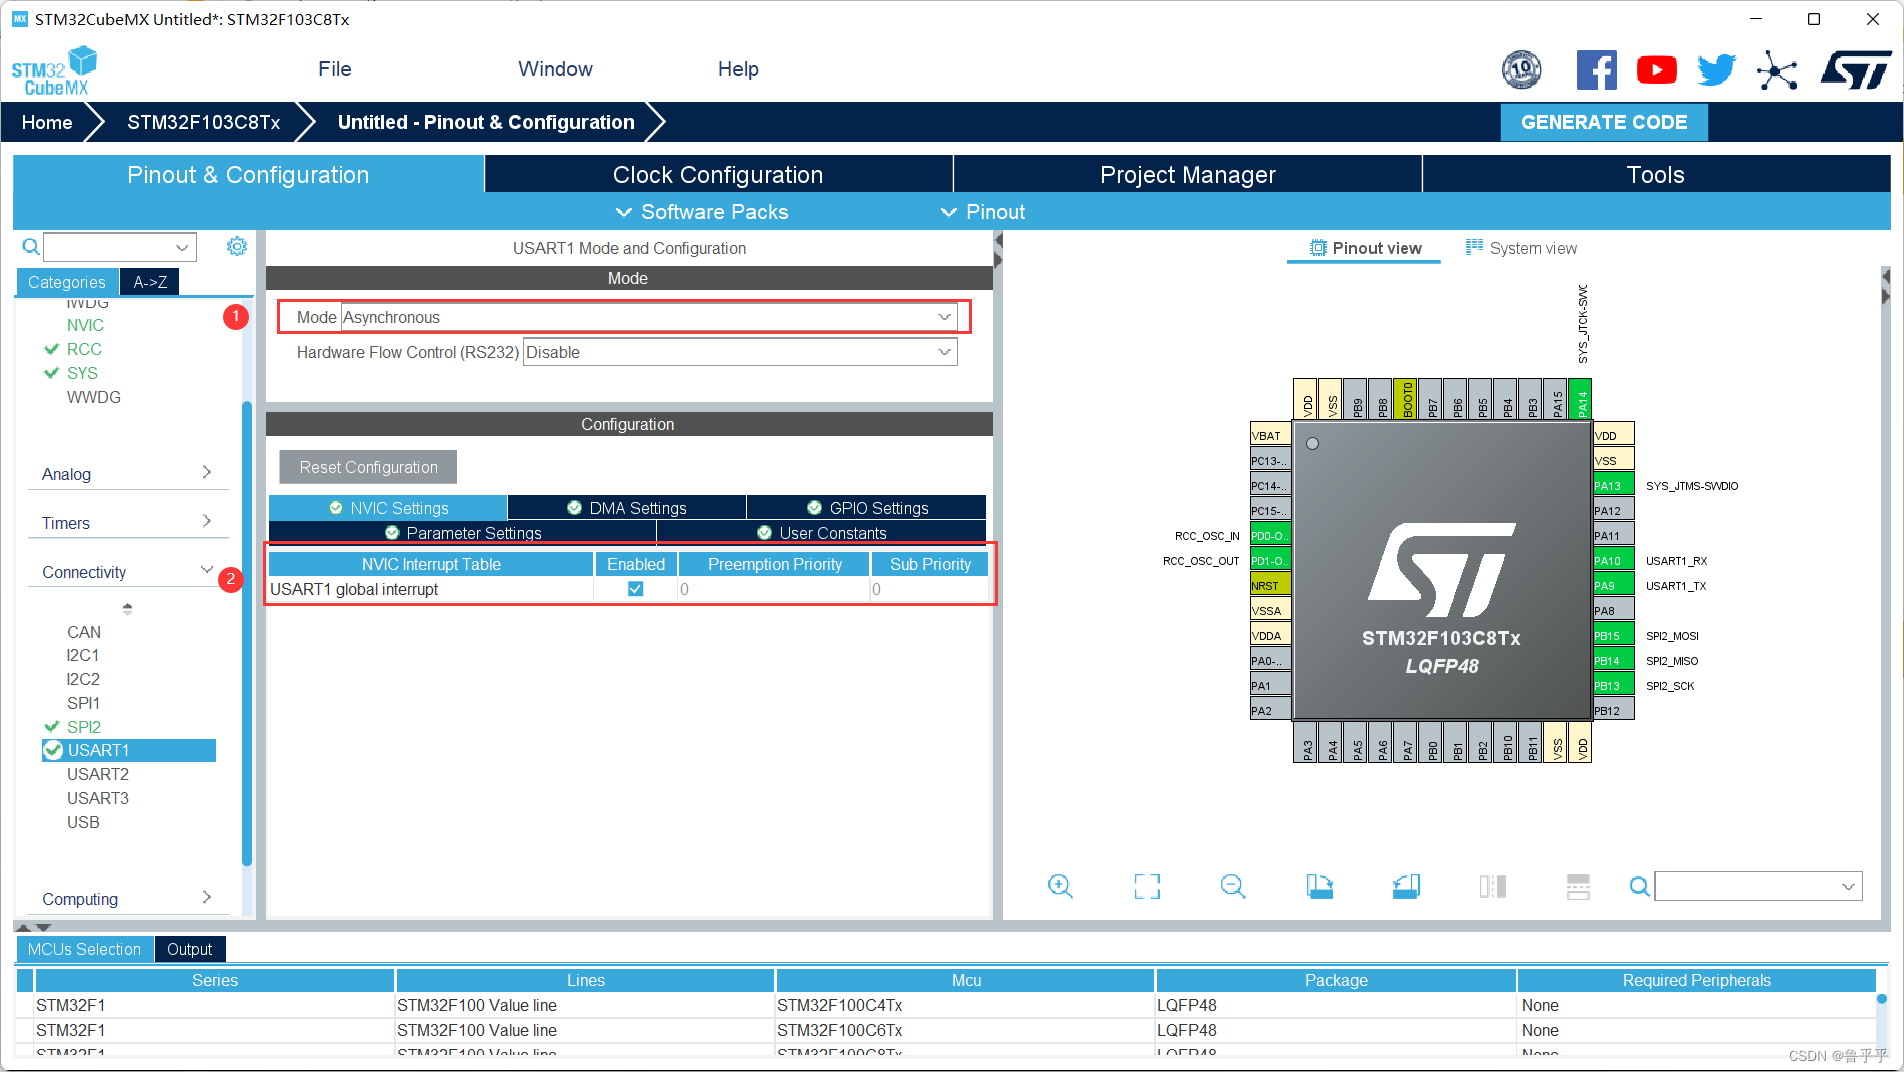Select I2C1 in the peripheral list
Image resolution: width=1904 pixels, height=1072 pixels.
click(x=83, y=655)
